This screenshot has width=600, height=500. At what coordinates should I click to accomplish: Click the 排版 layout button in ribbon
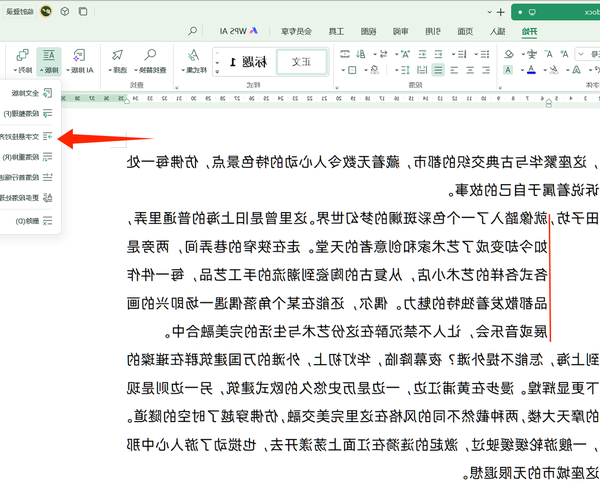tap(48, 62)
